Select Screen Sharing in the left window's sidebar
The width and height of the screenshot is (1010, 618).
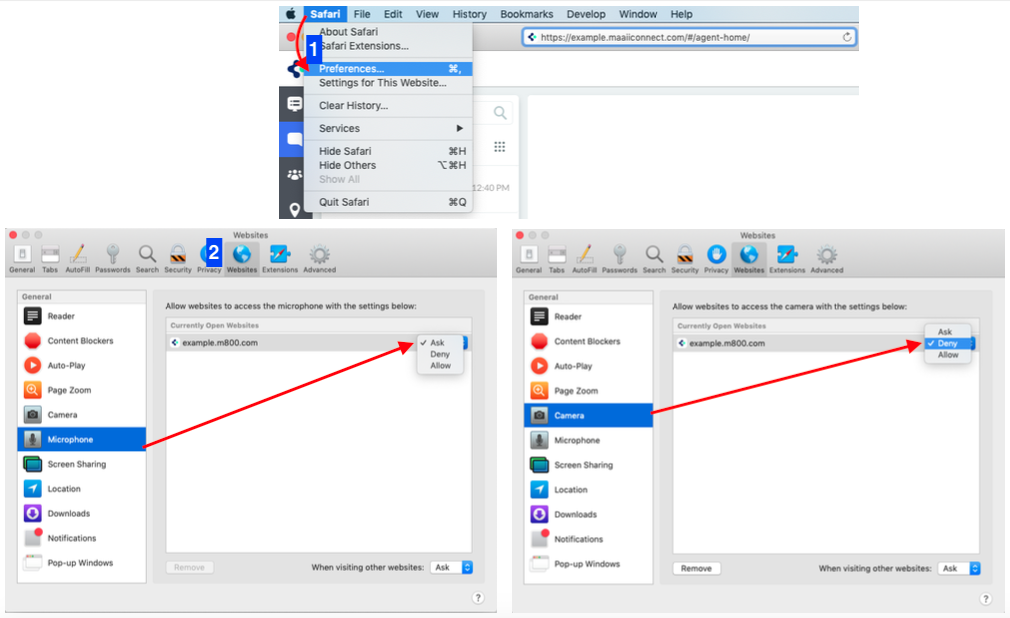82,464
